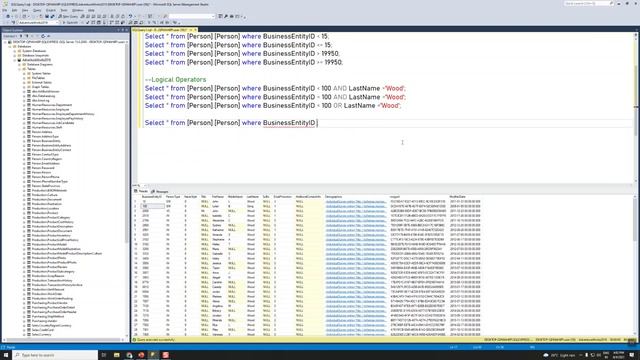Select the Production.WorkOrder table

click(47, 293)
